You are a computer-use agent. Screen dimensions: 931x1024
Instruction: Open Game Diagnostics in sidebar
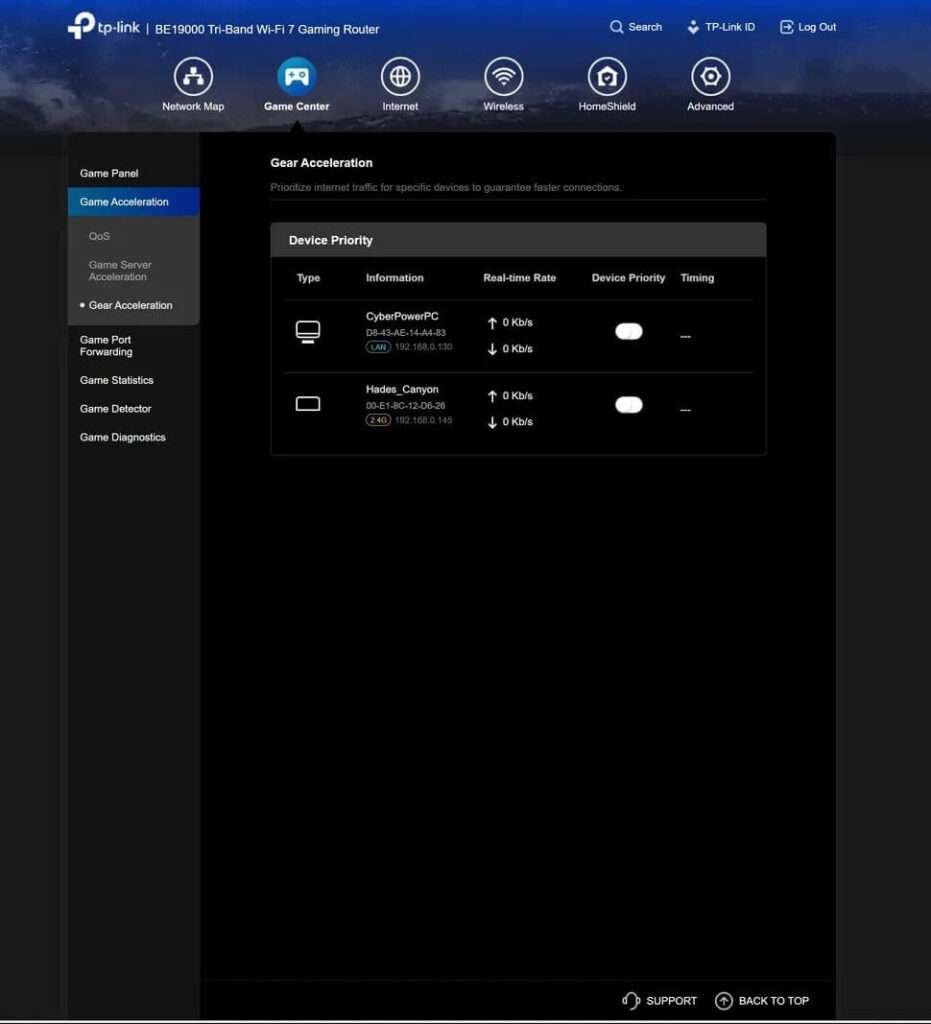click(123, 437)
